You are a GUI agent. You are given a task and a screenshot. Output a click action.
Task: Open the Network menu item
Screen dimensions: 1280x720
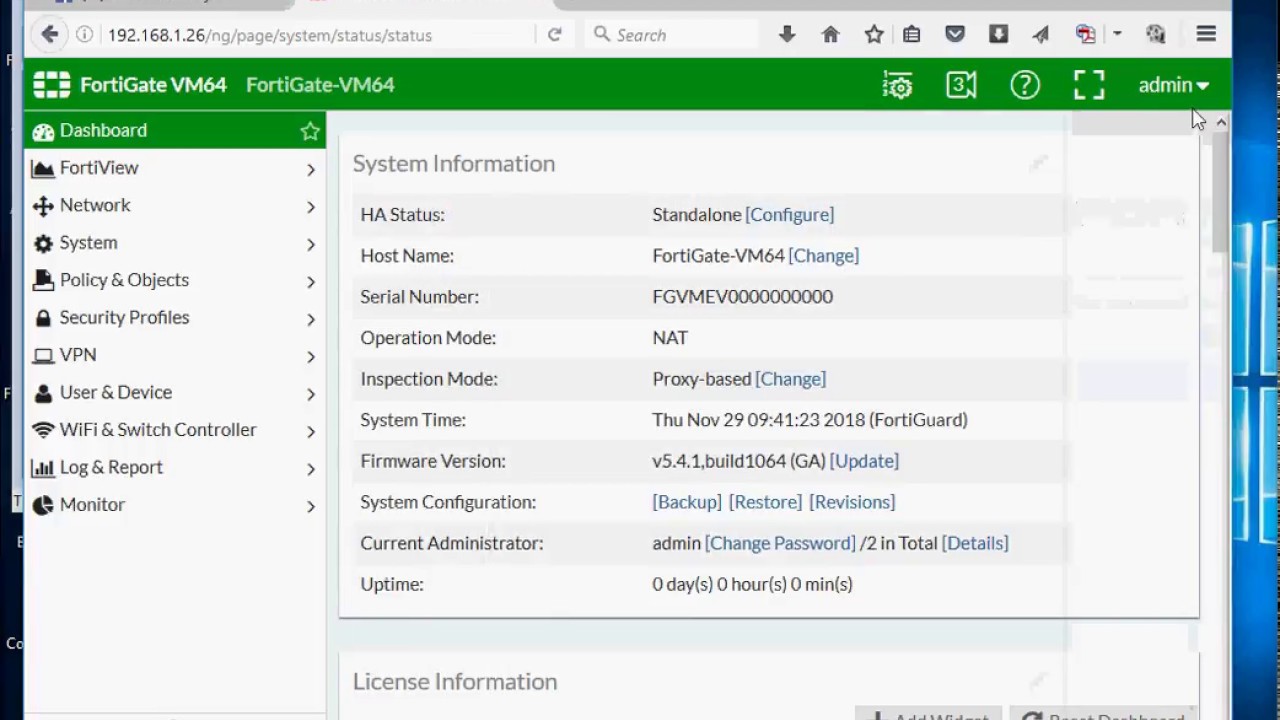95,205
